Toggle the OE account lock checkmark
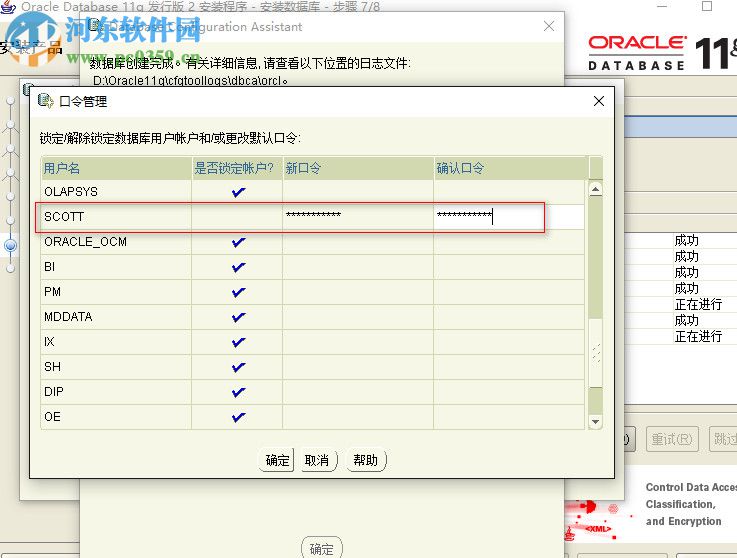737x558 pixels. 238,417
